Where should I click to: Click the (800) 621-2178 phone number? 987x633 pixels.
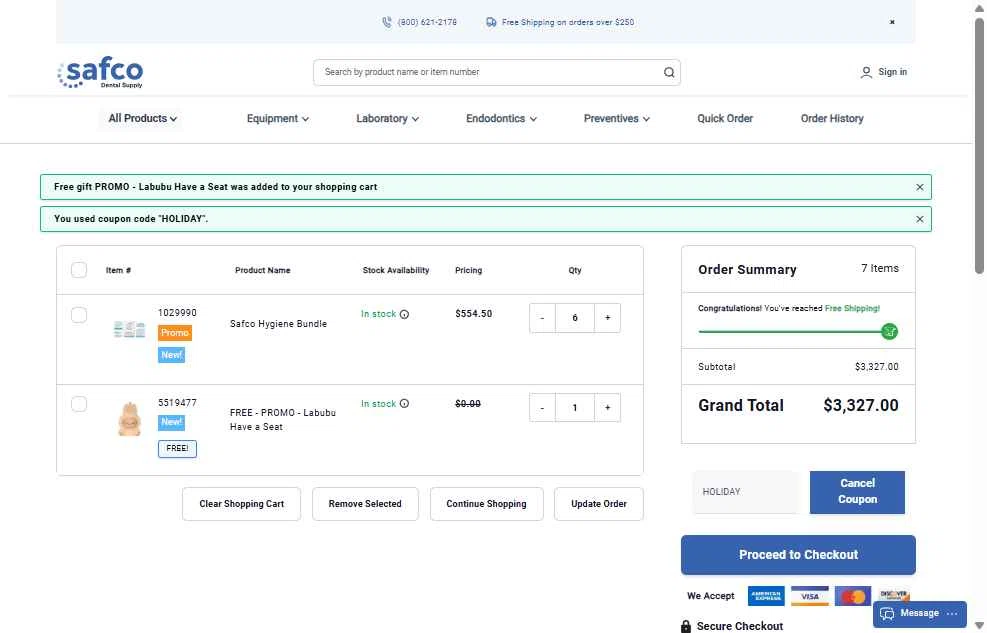coord(427,22)
